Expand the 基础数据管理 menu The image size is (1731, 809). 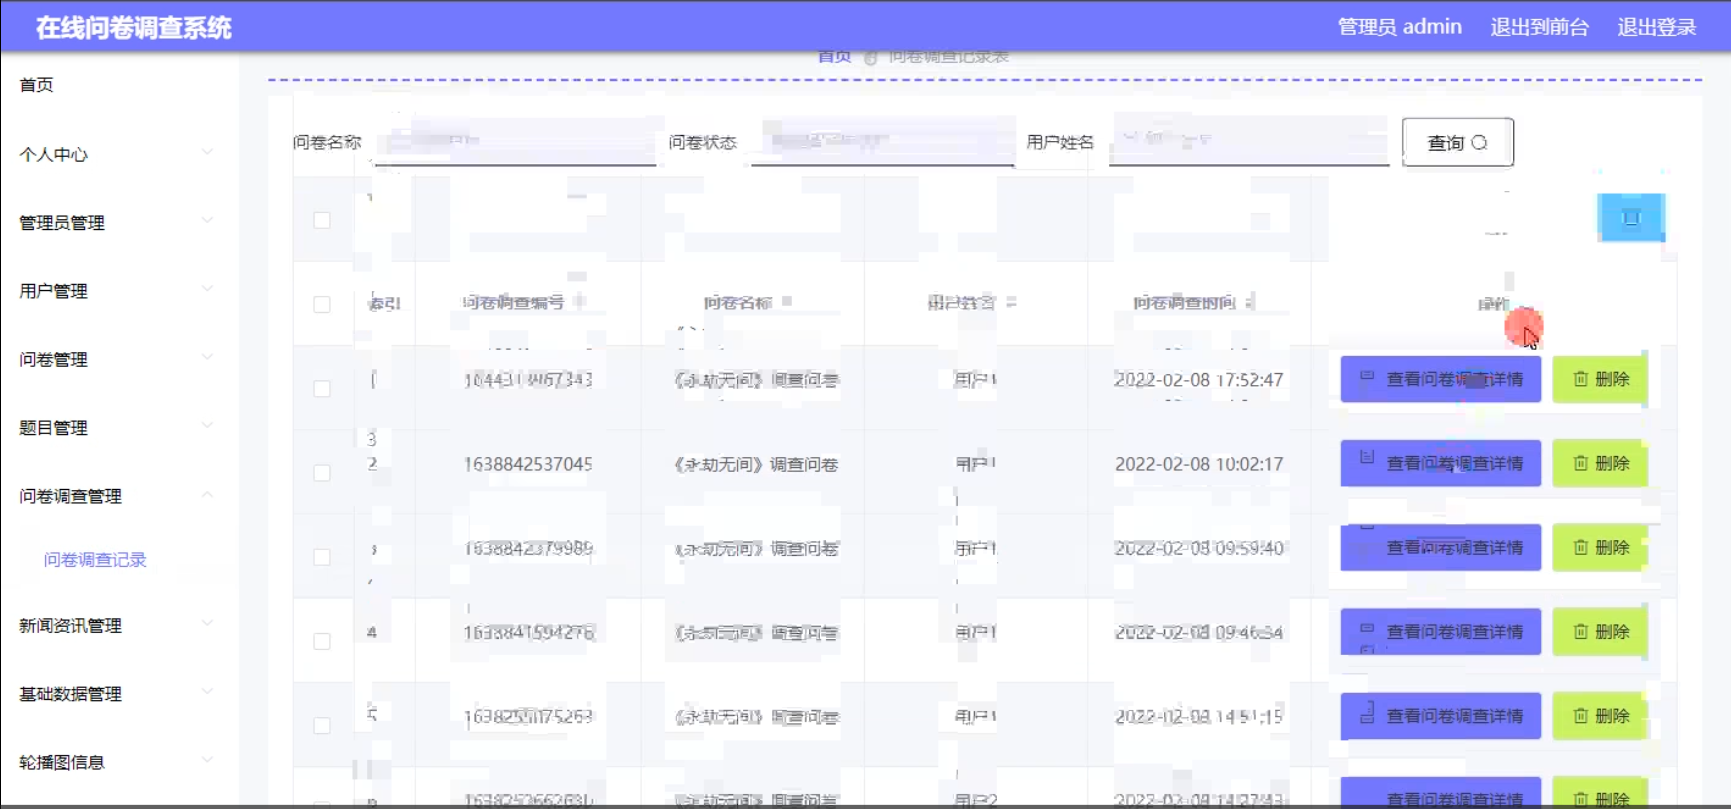[118, 693]
